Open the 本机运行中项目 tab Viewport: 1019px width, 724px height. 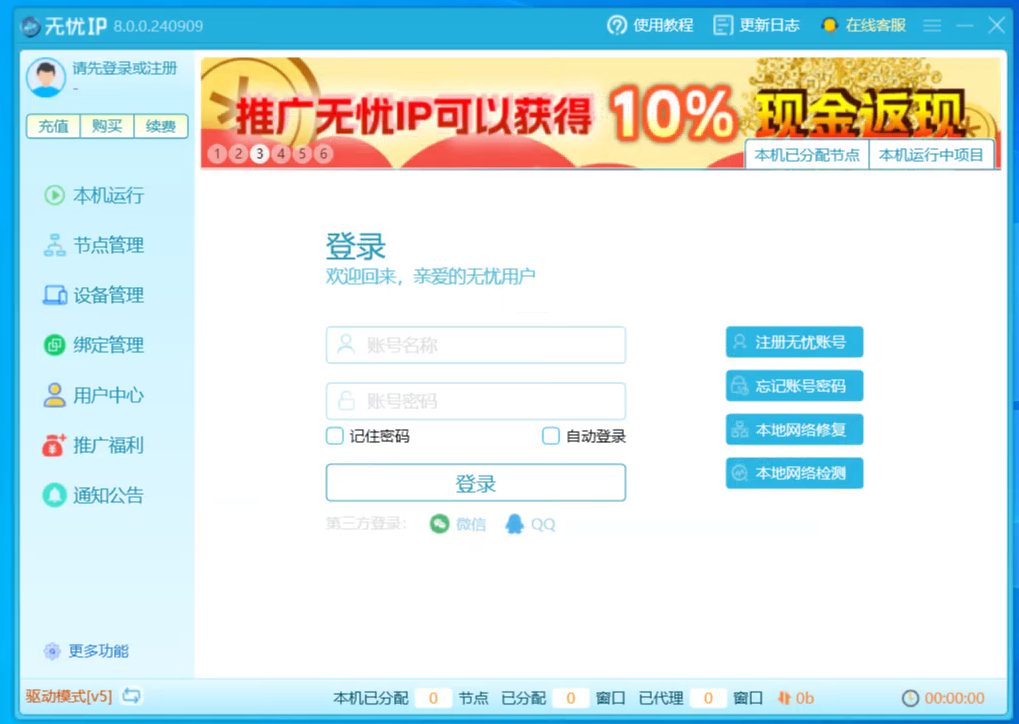coord(931,155)
